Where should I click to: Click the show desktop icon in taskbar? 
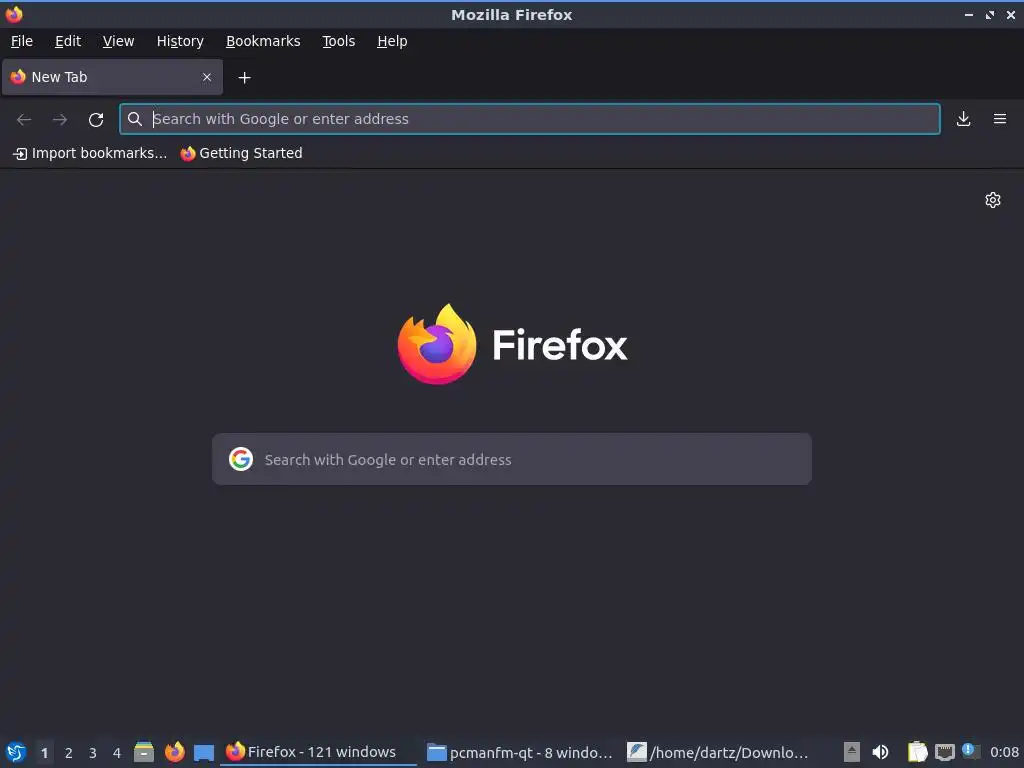[x=204, y=753]
